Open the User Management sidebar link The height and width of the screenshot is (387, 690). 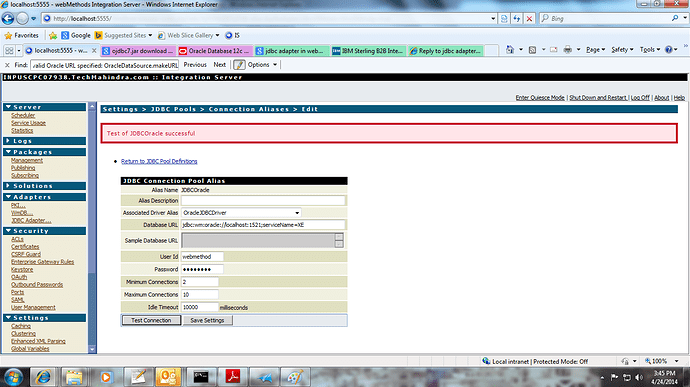click(x=33, y=307)
